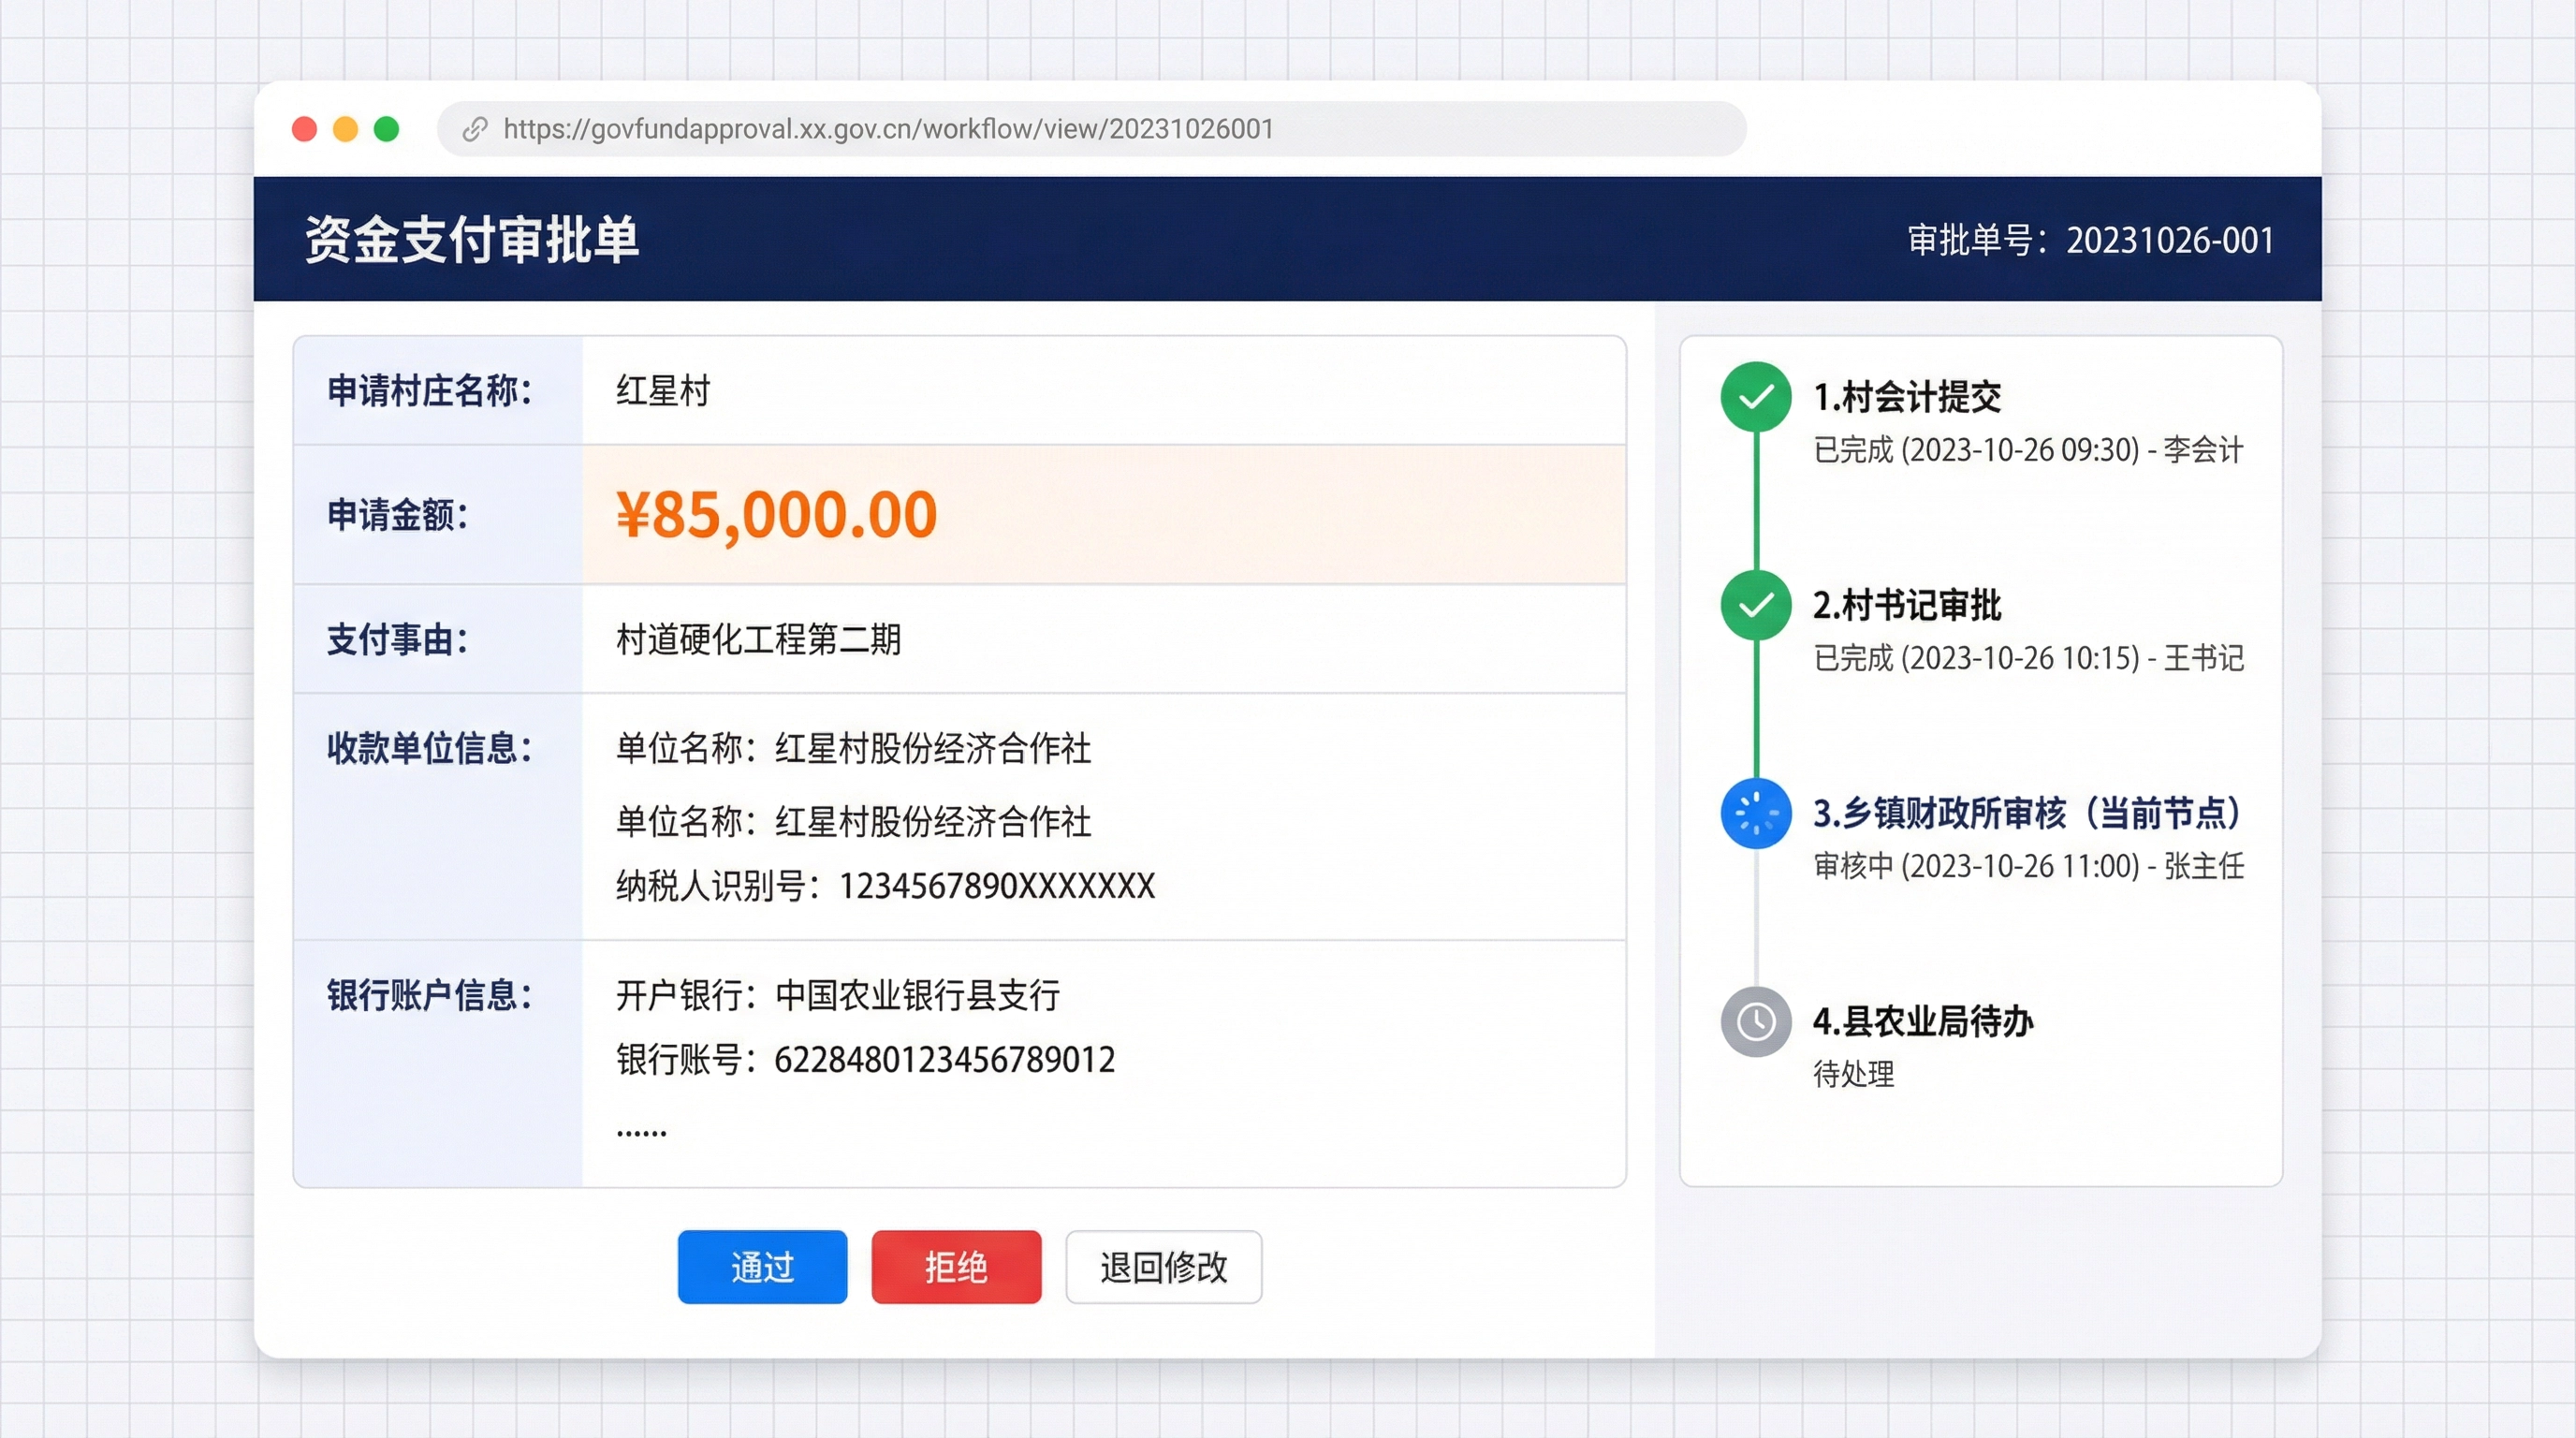Click the URL in the browser address bar
Viewport: 2576px width, 1438px height.
888,128
